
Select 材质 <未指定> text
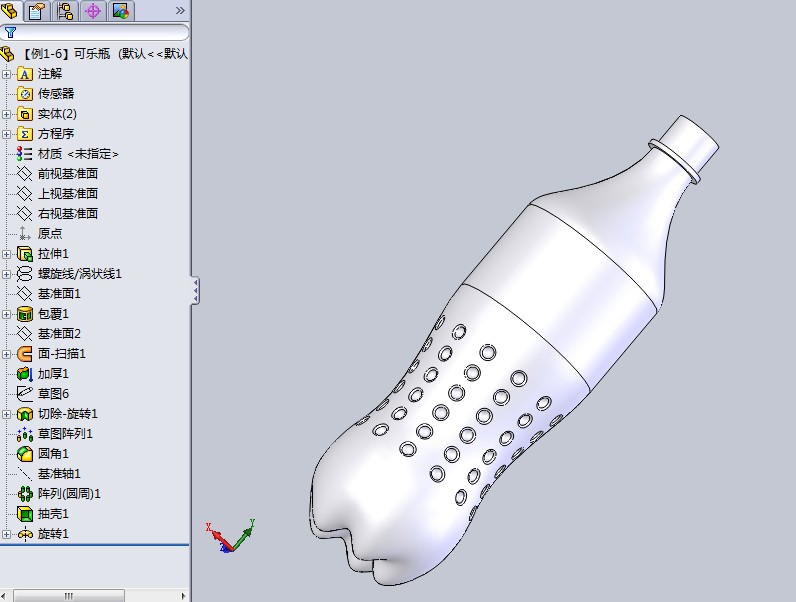click(78, 154)
